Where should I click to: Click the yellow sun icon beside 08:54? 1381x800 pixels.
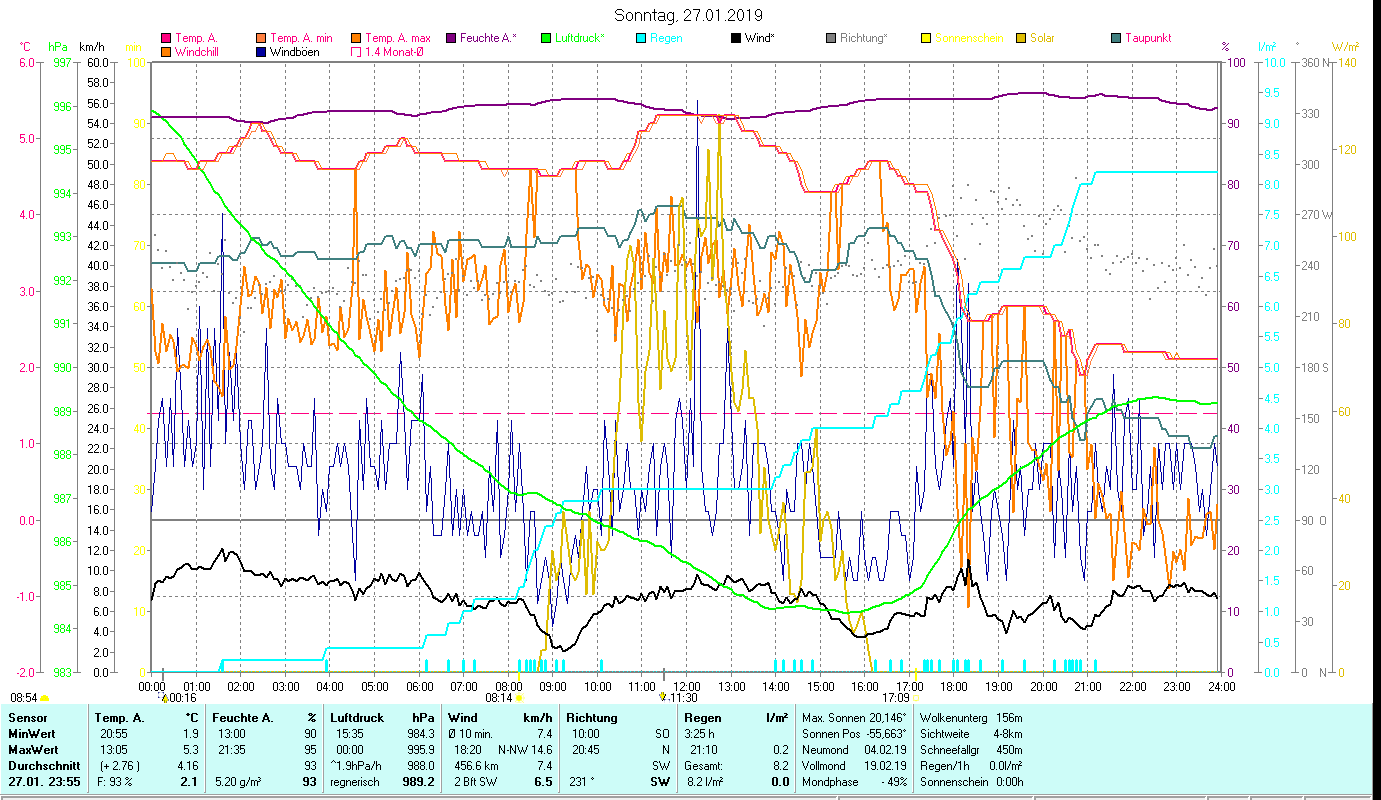click(x=45, y=698)
